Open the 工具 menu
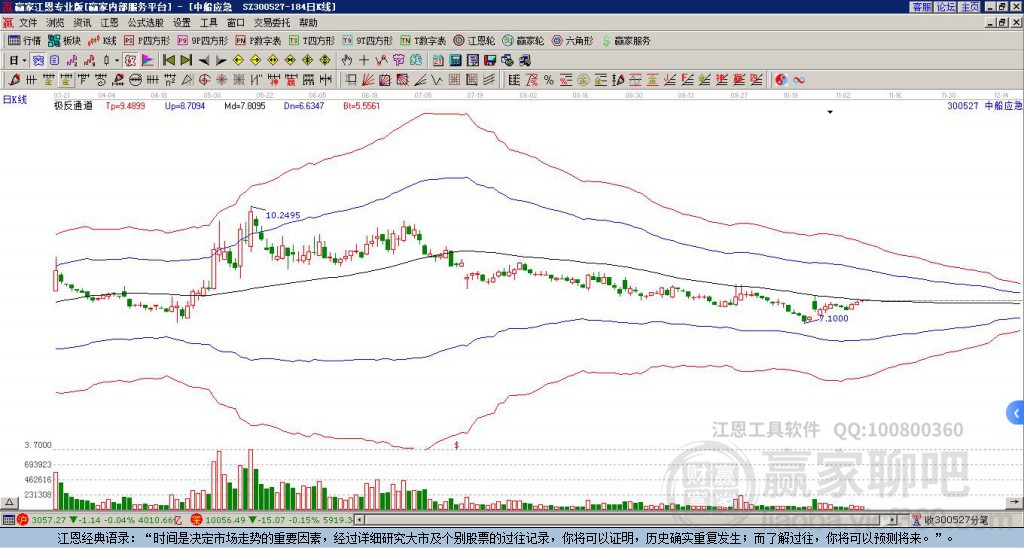This screenshot has height=548, width=1024. click(209, 23)
